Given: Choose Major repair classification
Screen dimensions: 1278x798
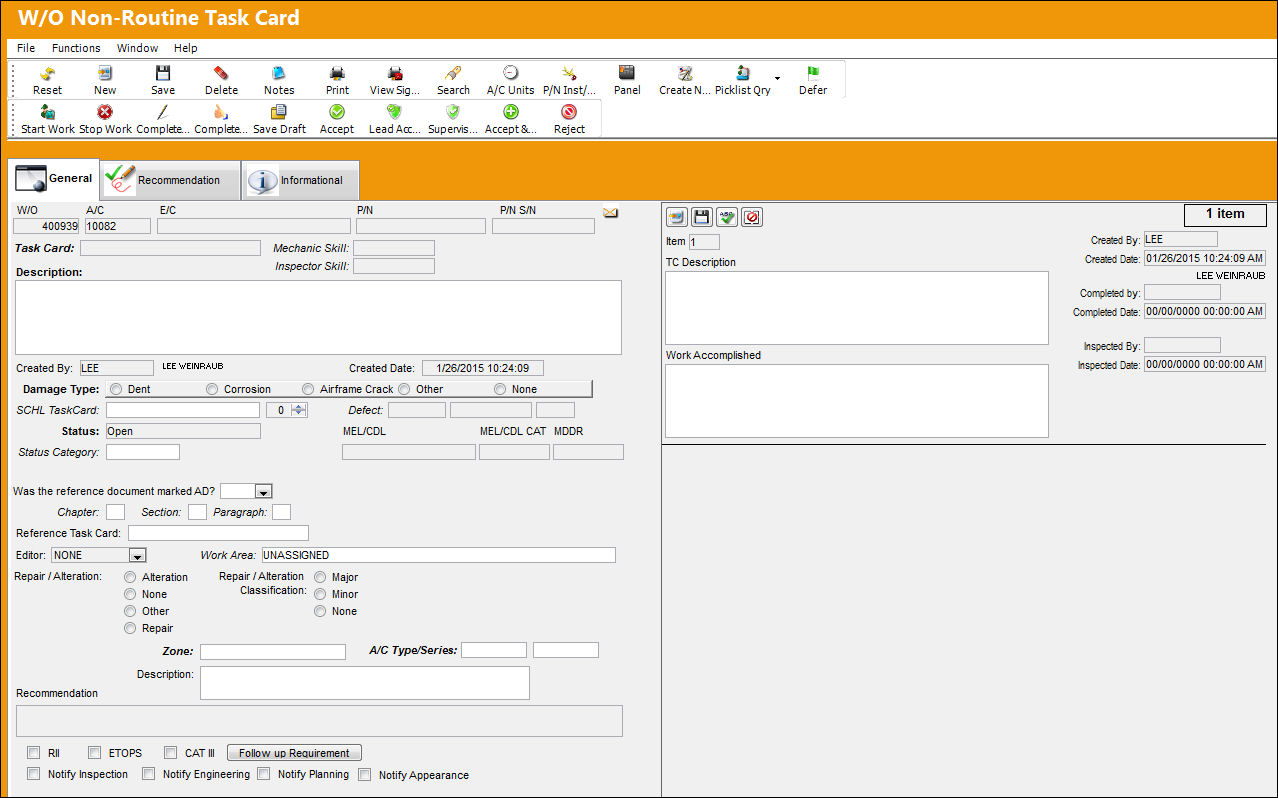Looking at the screenshot, I should click(x=320, y=577).
